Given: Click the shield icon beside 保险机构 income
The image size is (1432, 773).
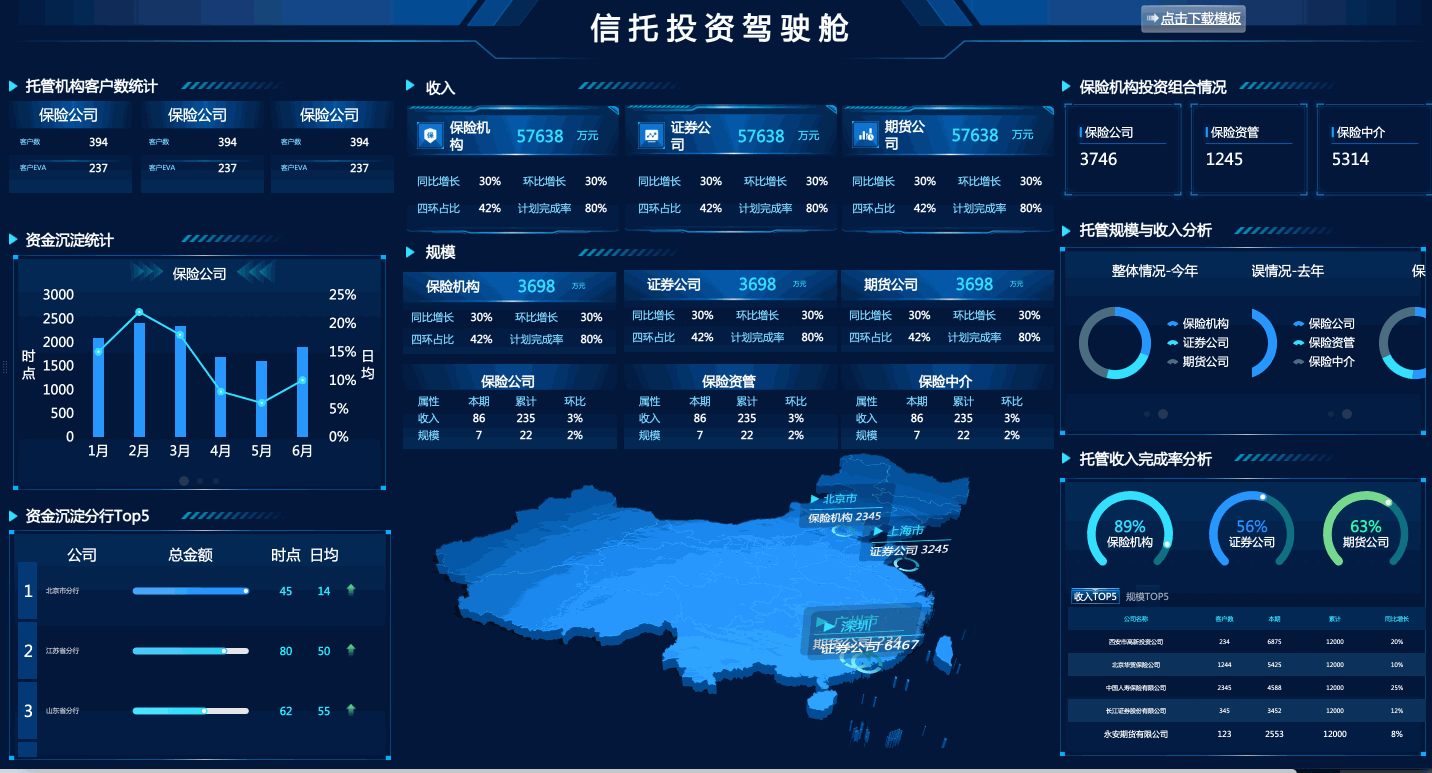Looking at the screenshot, I should pos(430,135).
